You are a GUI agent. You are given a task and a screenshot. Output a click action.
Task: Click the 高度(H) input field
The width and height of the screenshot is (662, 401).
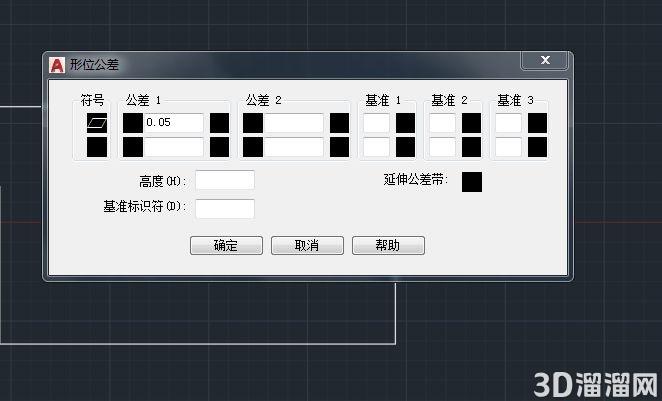point(225,180)
